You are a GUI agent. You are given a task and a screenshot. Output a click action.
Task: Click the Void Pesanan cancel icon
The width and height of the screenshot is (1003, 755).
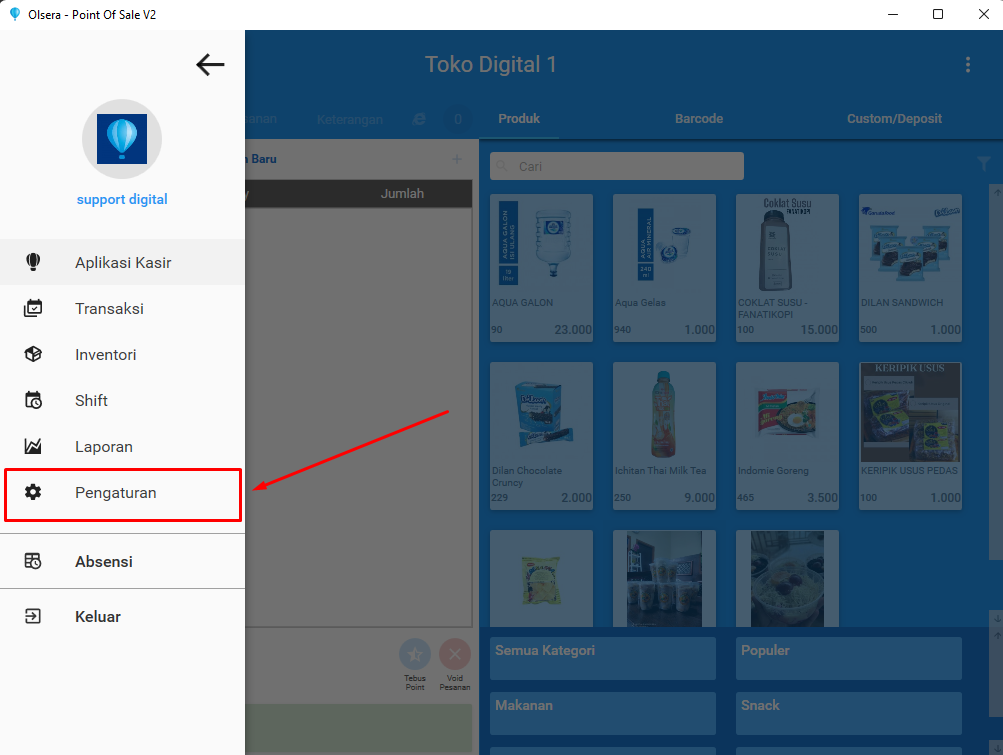point(455,654)
